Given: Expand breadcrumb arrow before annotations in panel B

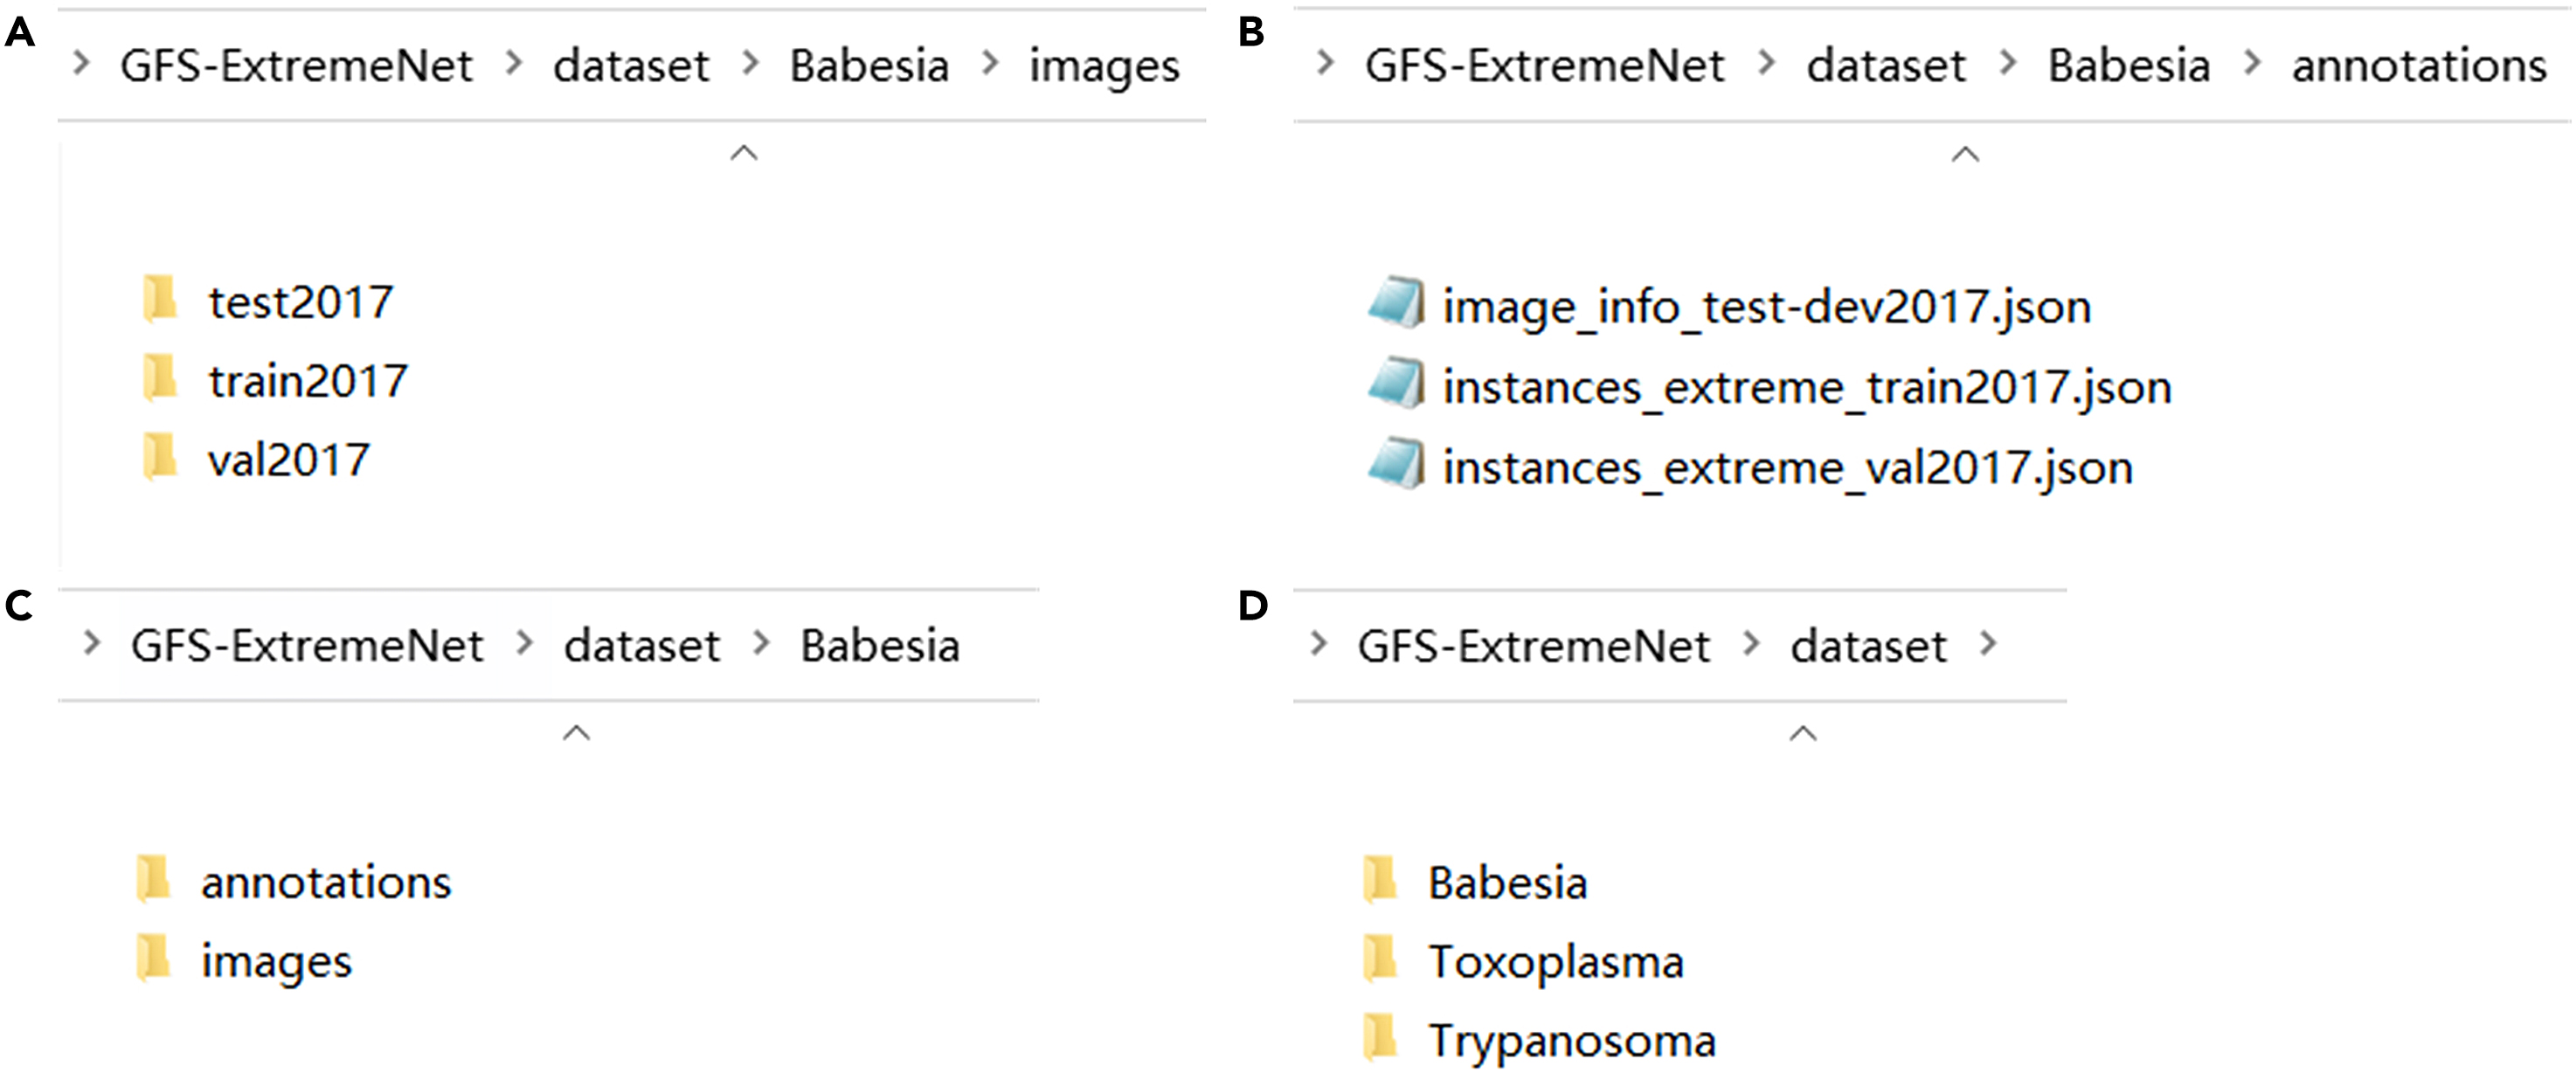Looking at the screenshot, I should click(2252, 64).
